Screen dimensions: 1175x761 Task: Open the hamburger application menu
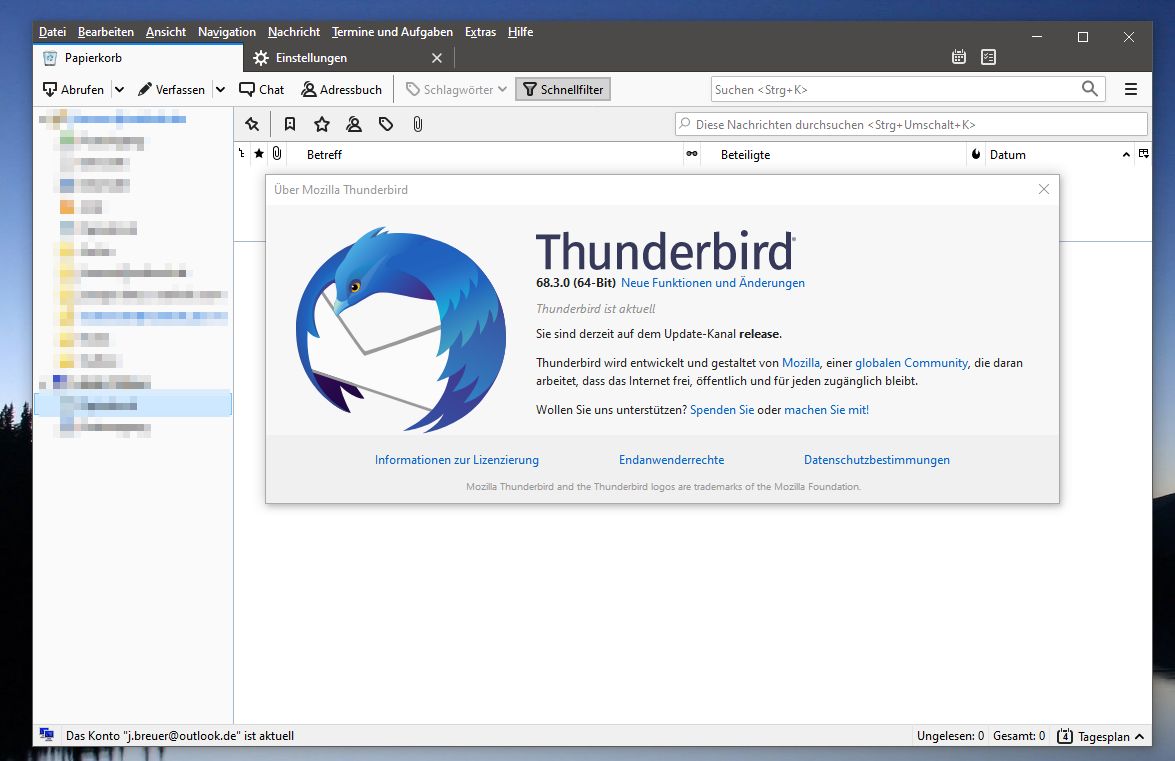pyautogui.click(x=1131, y=89)
